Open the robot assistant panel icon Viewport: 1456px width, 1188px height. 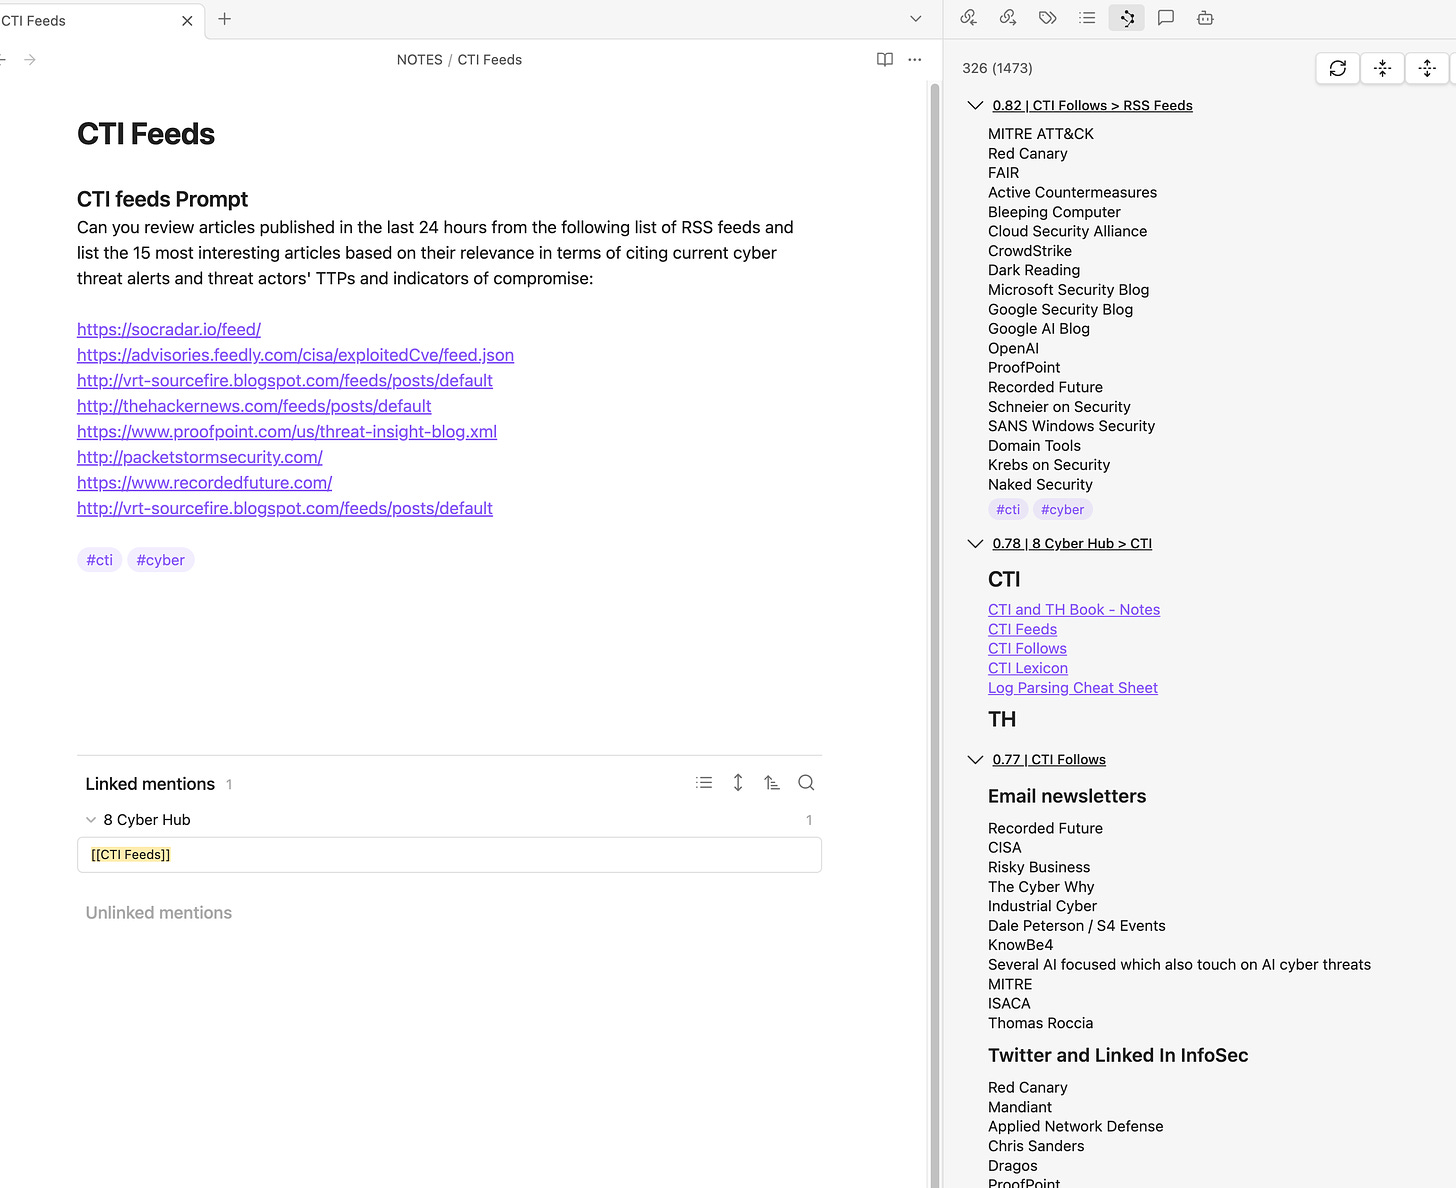tap(1205, 18)
